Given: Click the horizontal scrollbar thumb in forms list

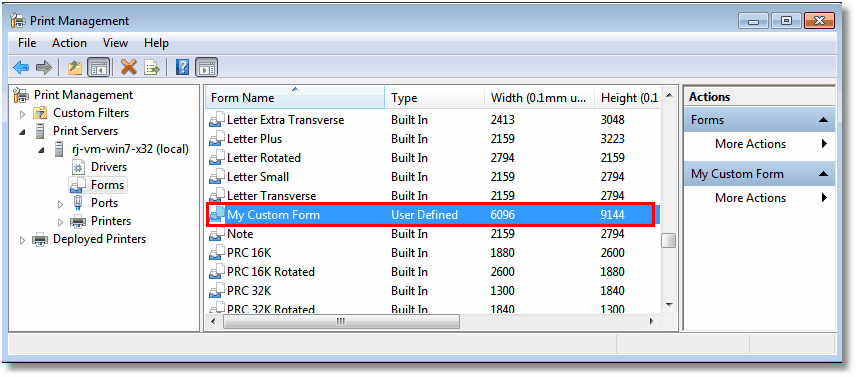Looking at the screenshot, I should pyautogui.click(x=341, y=321).
